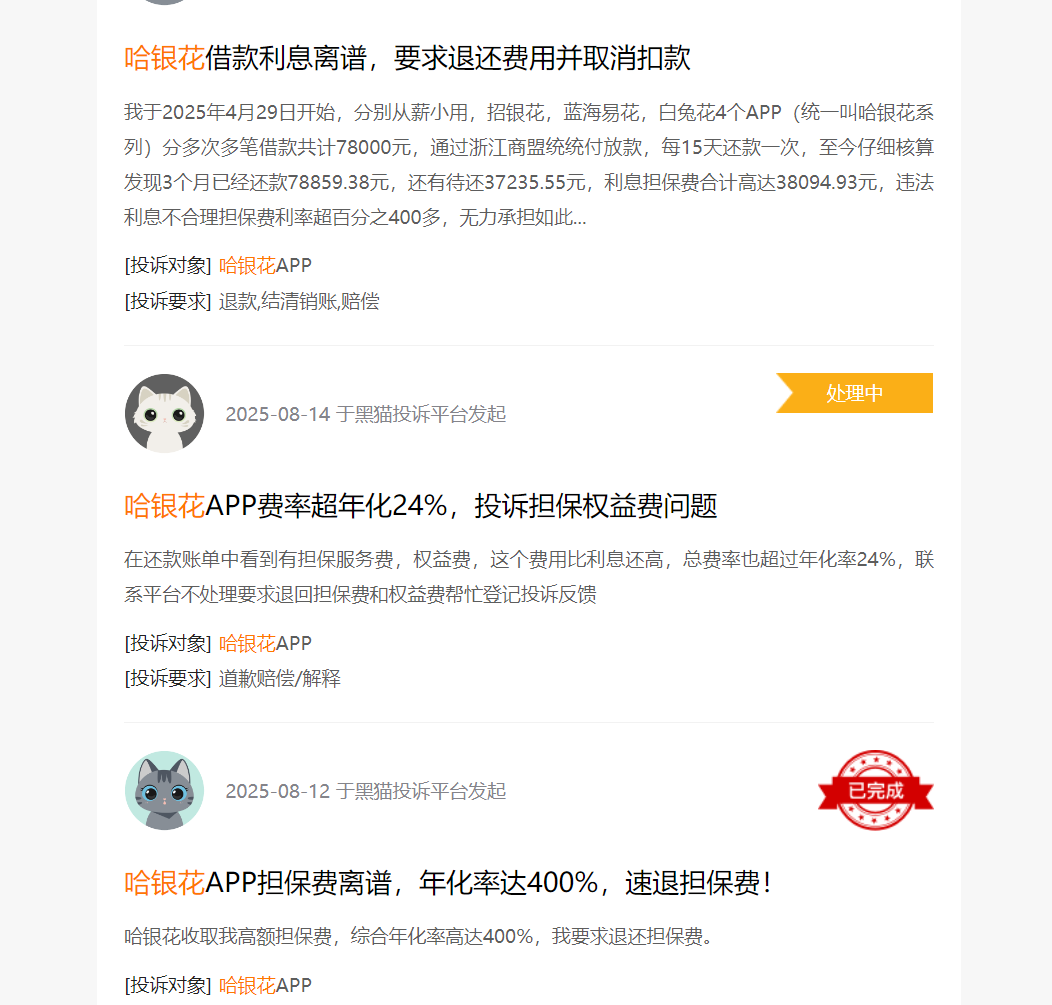Open complaint titled 哈银花APP担保费离谱
Screen dimensions: 1052x1005
[x=448, y=883]
